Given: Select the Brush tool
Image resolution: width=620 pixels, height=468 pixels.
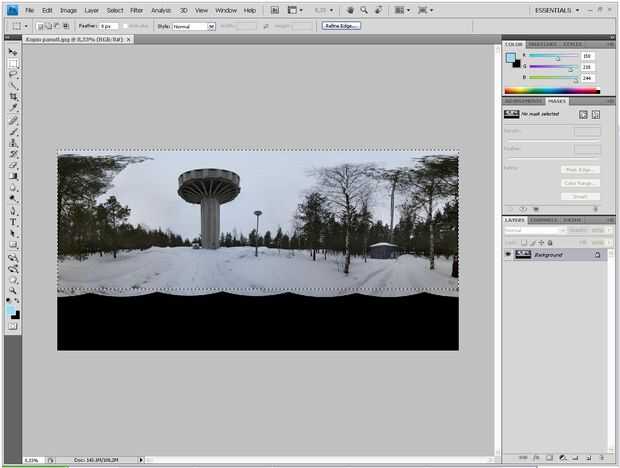Looking at the screenshot, I should pyautogui.click(x=13, y=131).
